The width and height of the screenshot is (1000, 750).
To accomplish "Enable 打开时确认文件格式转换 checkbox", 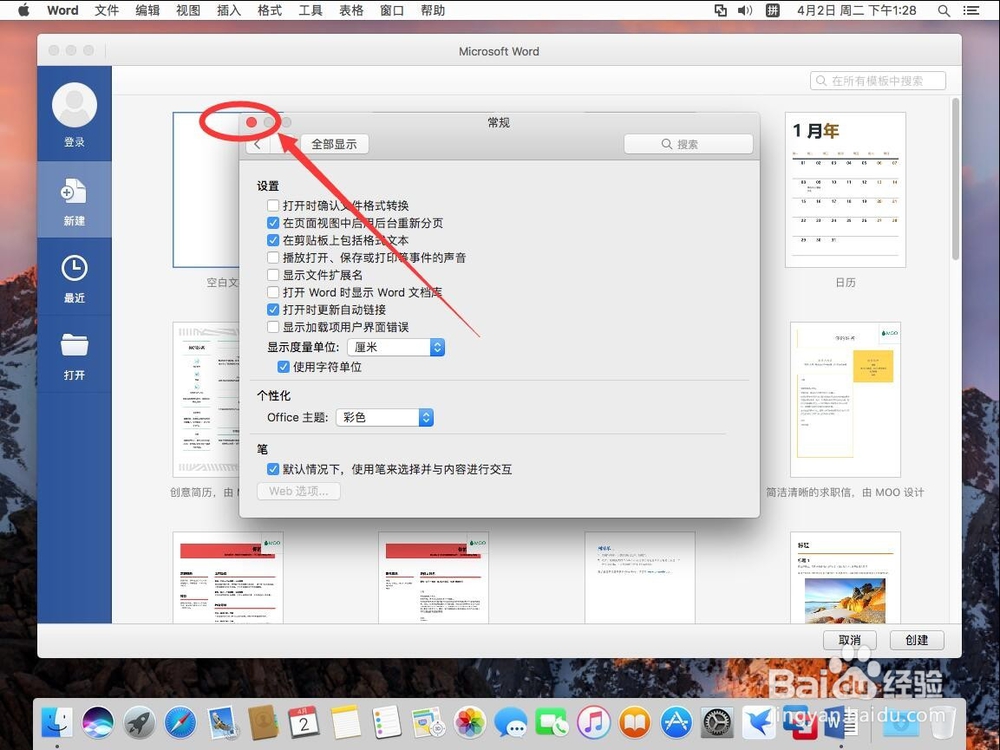I will [273, 205].
